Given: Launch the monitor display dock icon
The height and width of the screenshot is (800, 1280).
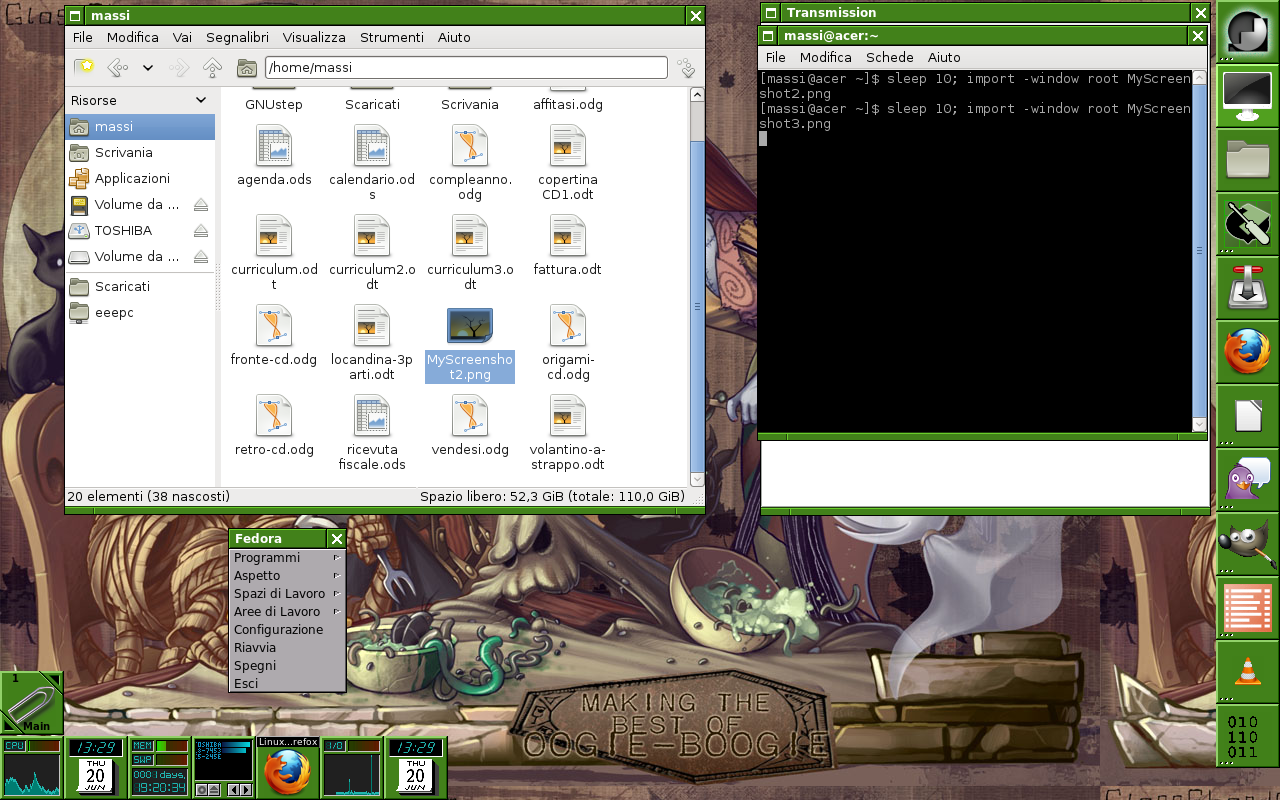Looking at the screenshot, I should (1247, 96).
